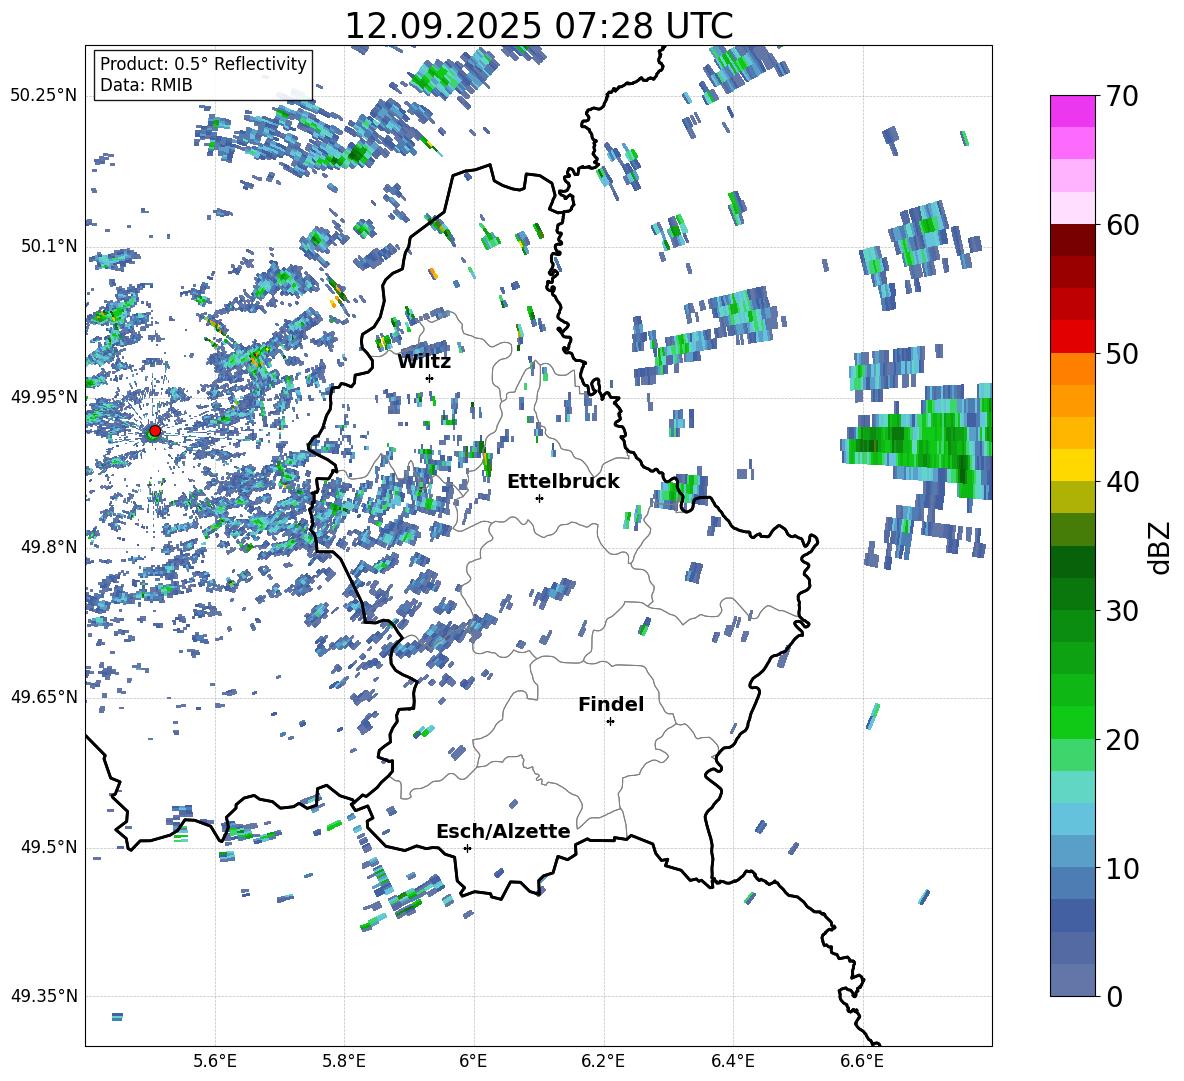This screenshot has width=1184, height=1081.
Task: Click the 49.8°N latitude label
Action: click(49, 547)
